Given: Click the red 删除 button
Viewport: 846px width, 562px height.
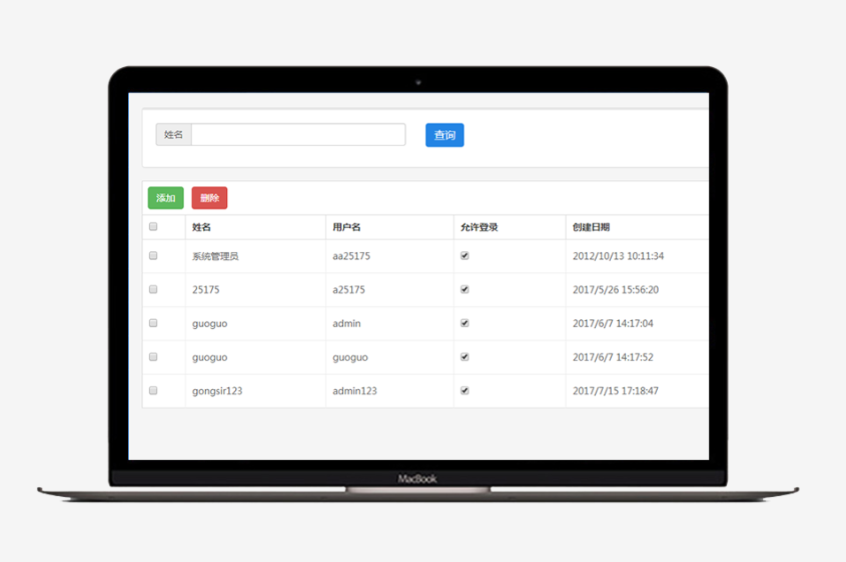Looking at the screenshot, I should click(209, 198).
